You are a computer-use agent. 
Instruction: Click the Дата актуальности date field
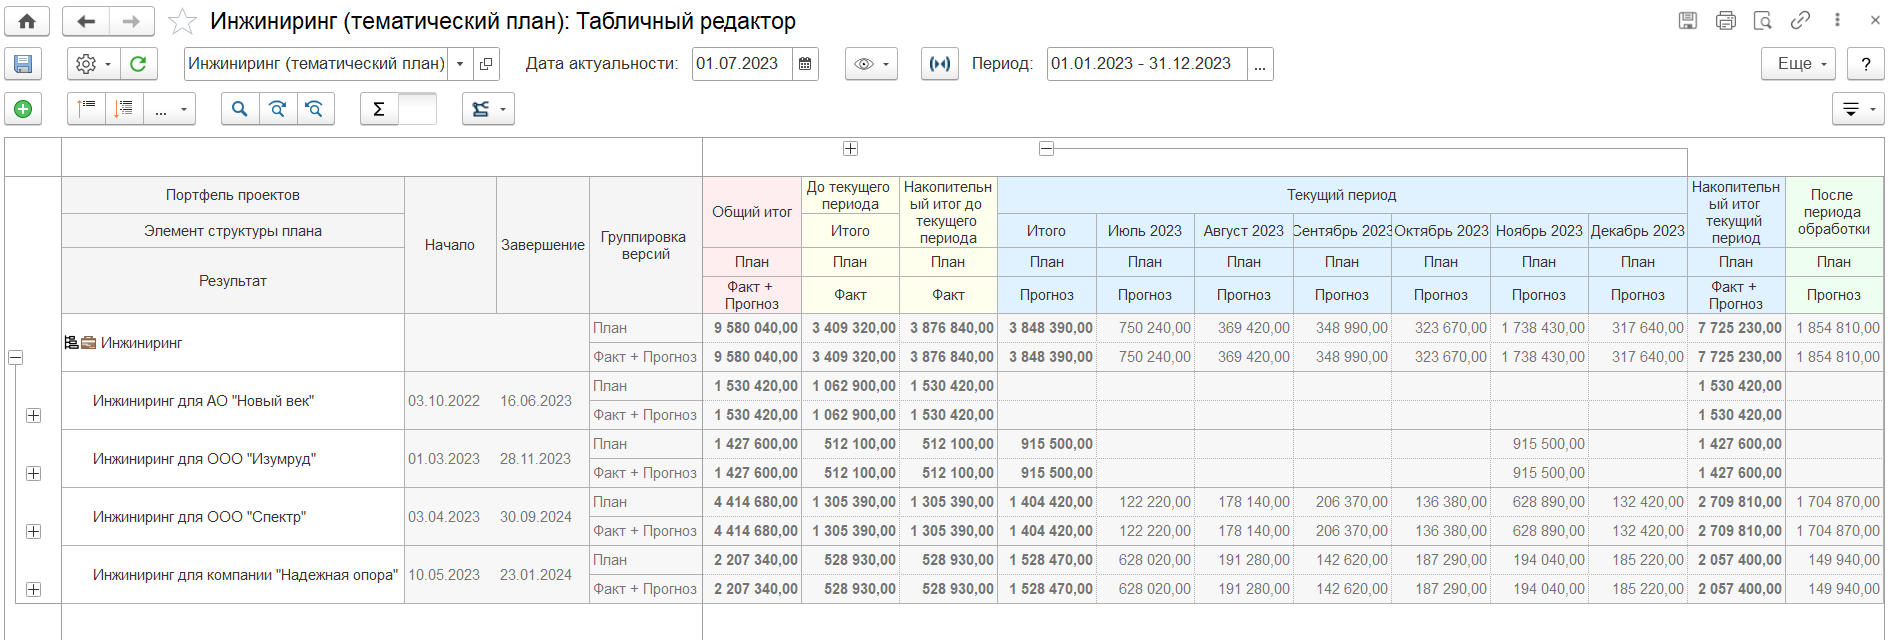coord(742,64)
